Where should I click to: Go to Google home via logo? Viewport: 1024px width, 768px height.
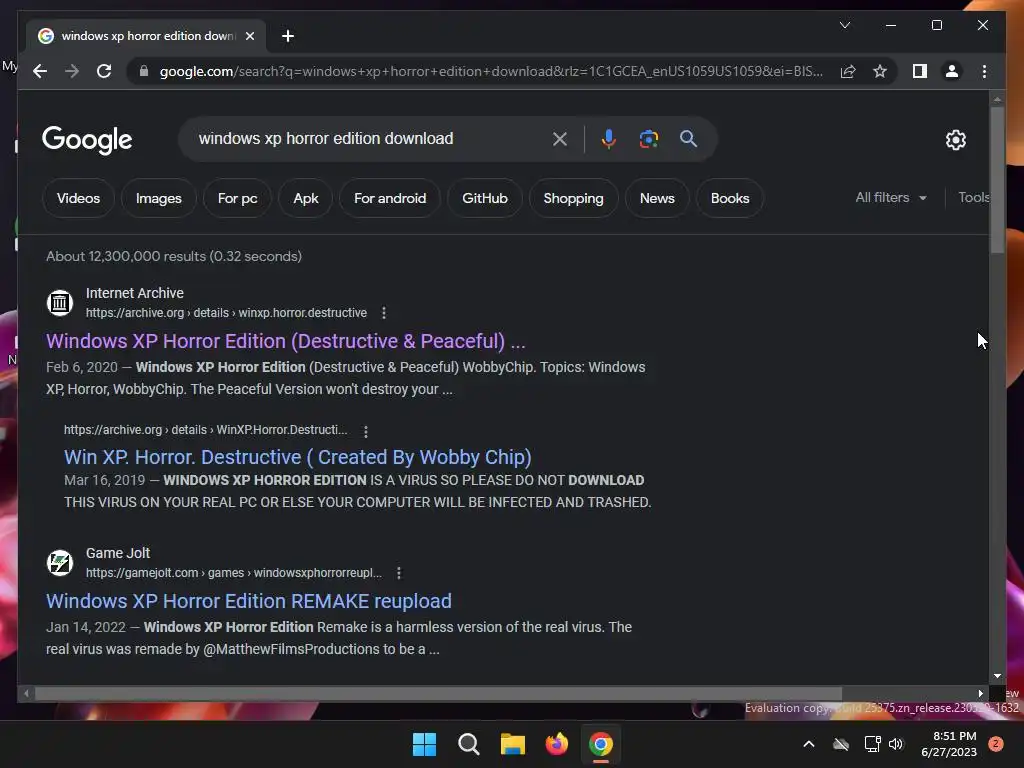87,139
